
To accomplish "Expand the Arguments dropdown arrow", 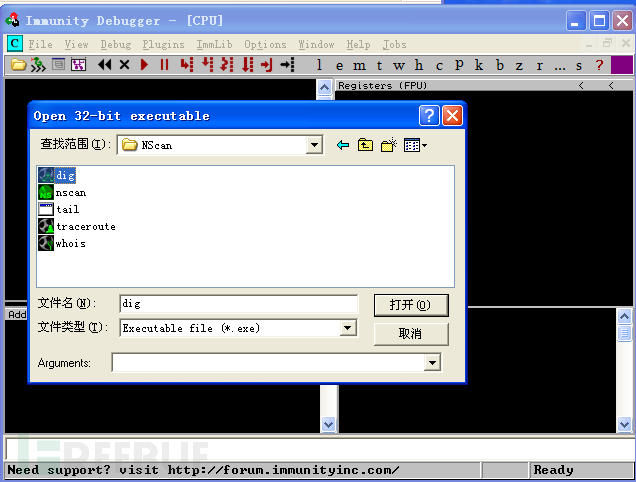I will (x=432, y=362).
